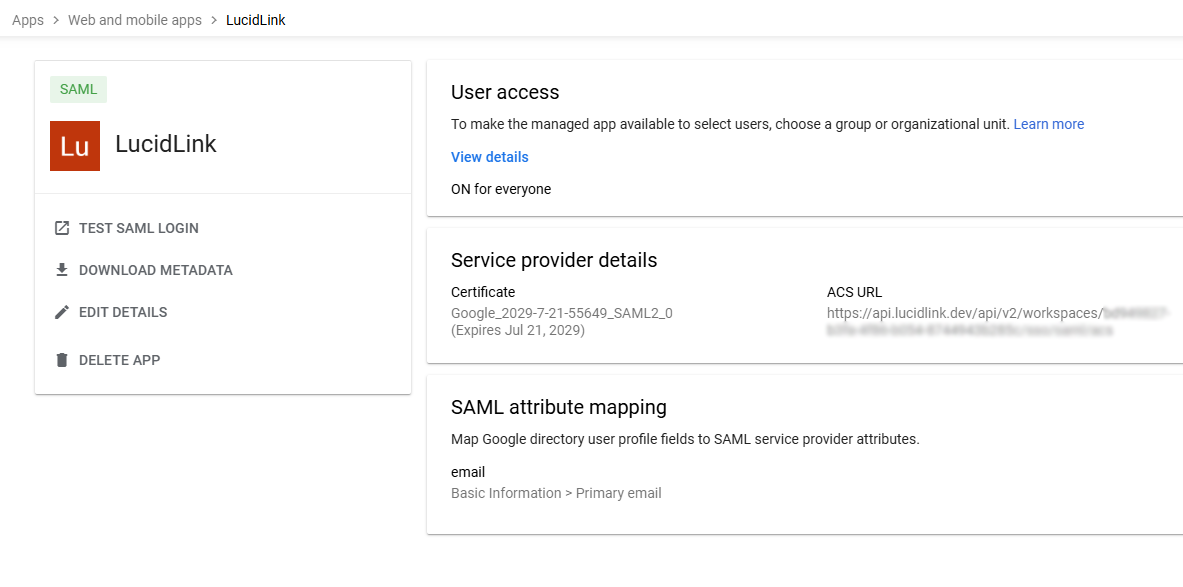Viewport: 1183px width, 587px height.
Task: Select the api.lucidlink.dev ACS URL value
Action: point(999,321)
